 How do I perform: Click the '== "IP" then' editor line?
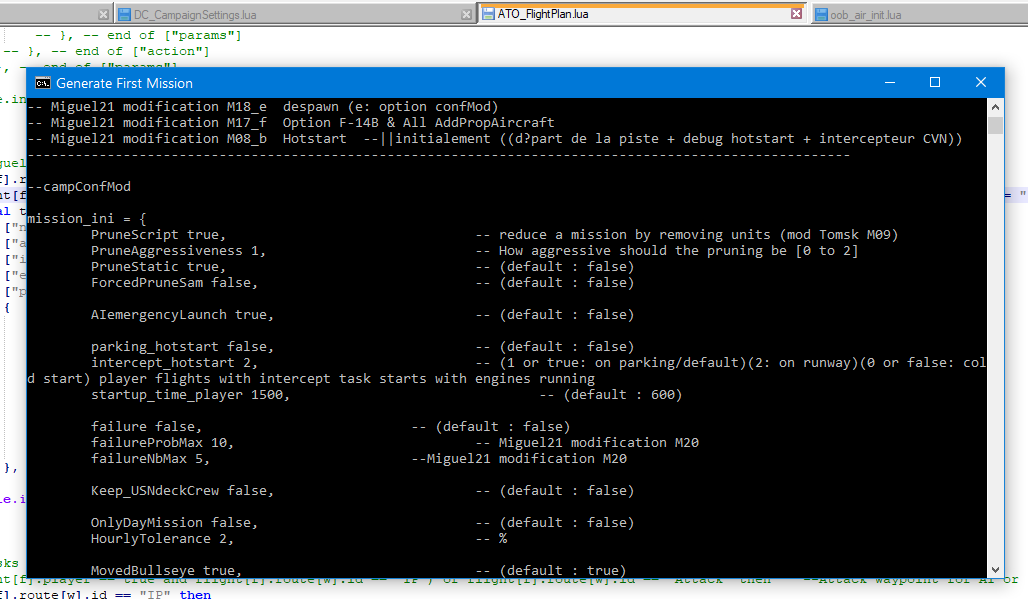[106, 594]
